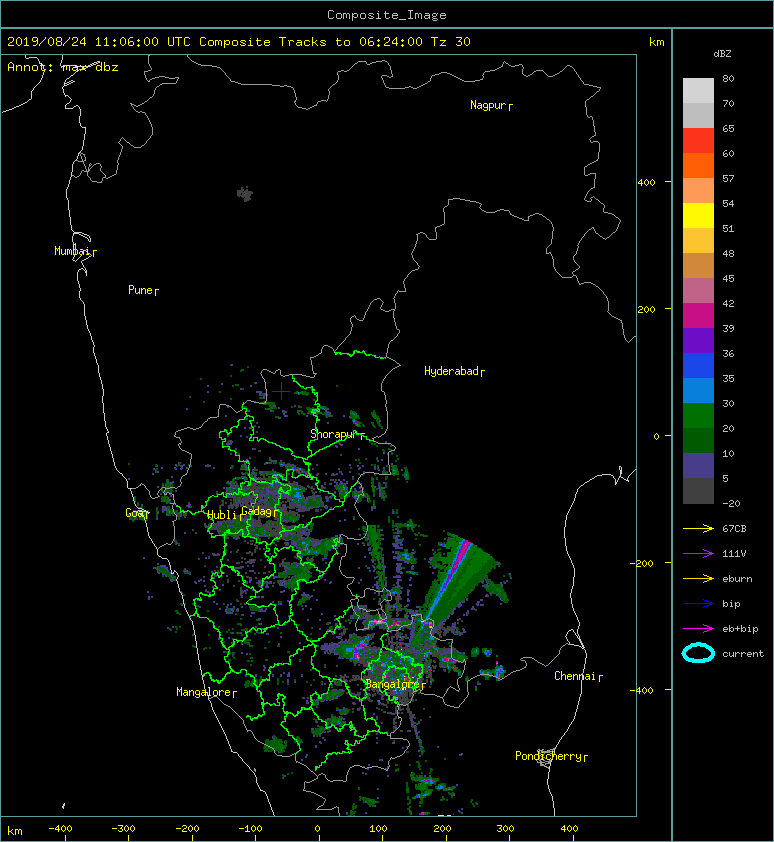The image size is (774, 842).
Task: Click the eburn arrow legend icon
Action: [x=698, y=578]
